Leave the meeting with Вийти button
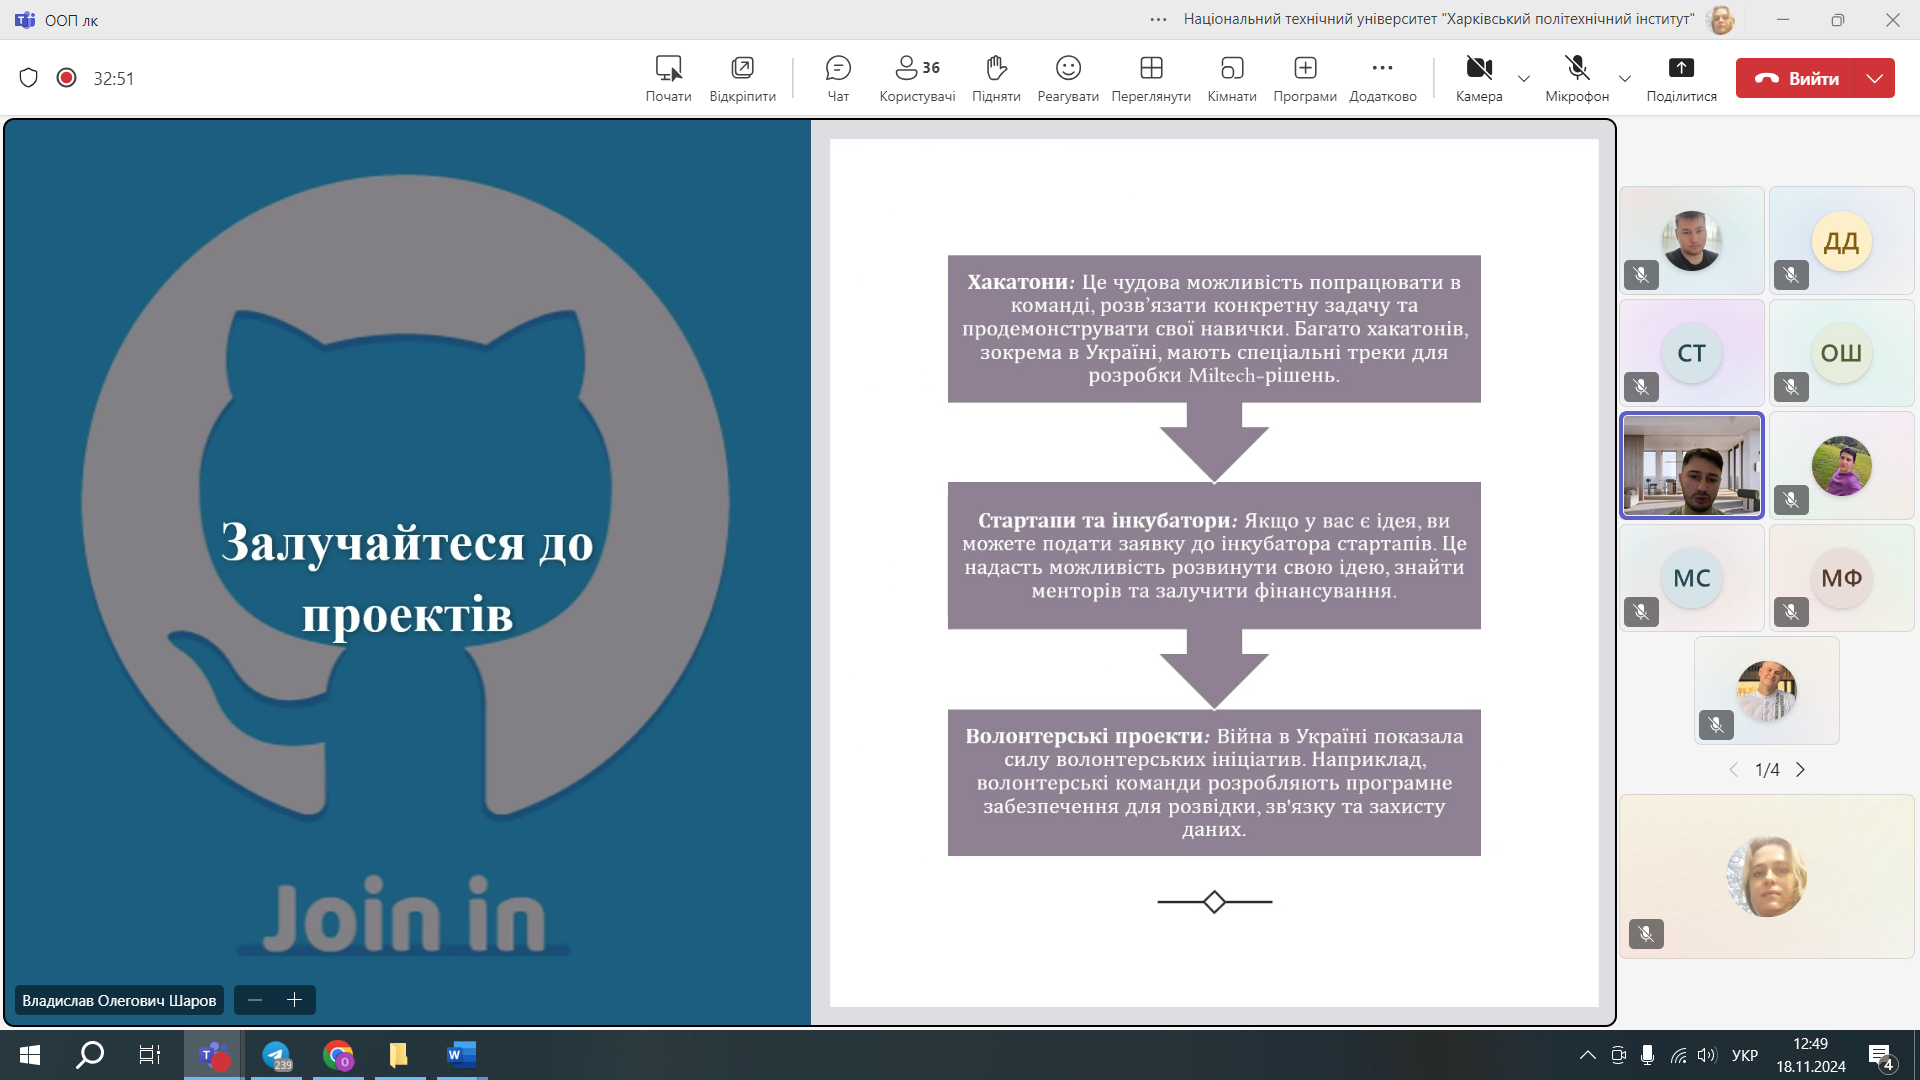Screen dimensions: 1920x1080 [x=1796, y=78]
